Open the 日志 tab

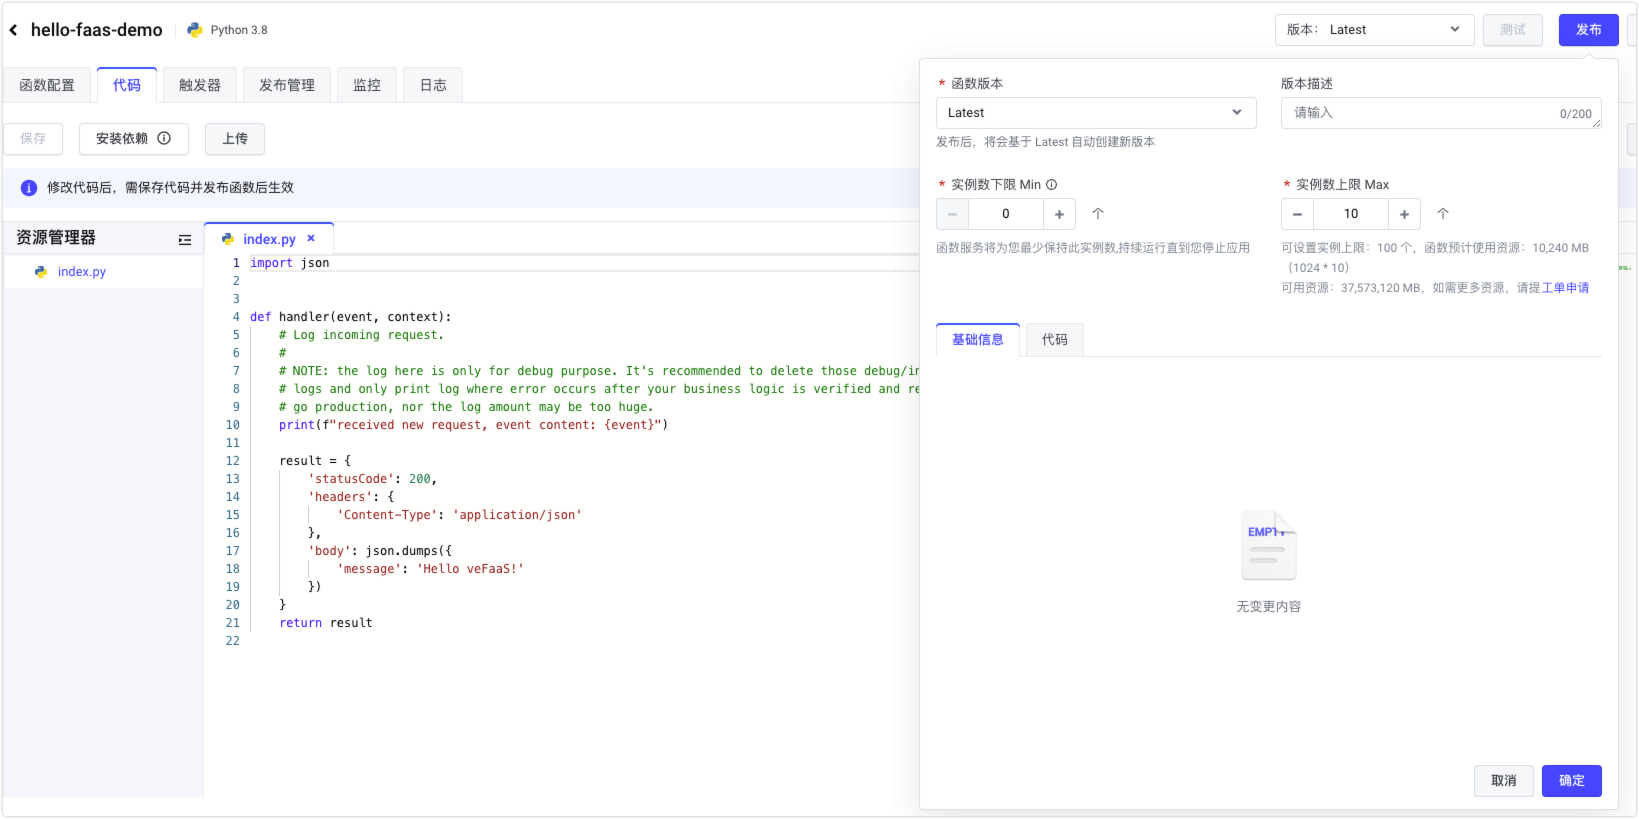pos(433,85)
